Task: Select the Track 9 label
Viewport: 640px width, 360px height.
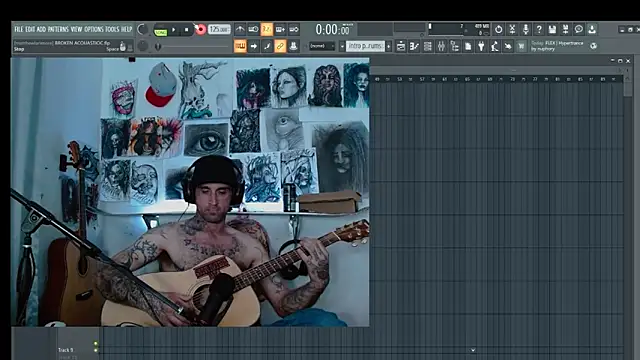Action: pos(65,350)
